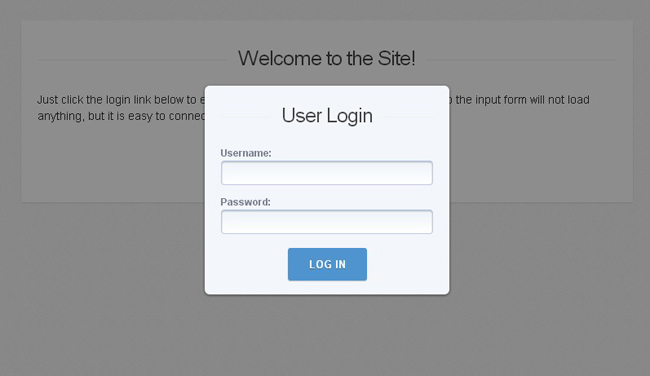Click the "Password:" field label
Screen dimensions: 650x376
coord(245,202)
